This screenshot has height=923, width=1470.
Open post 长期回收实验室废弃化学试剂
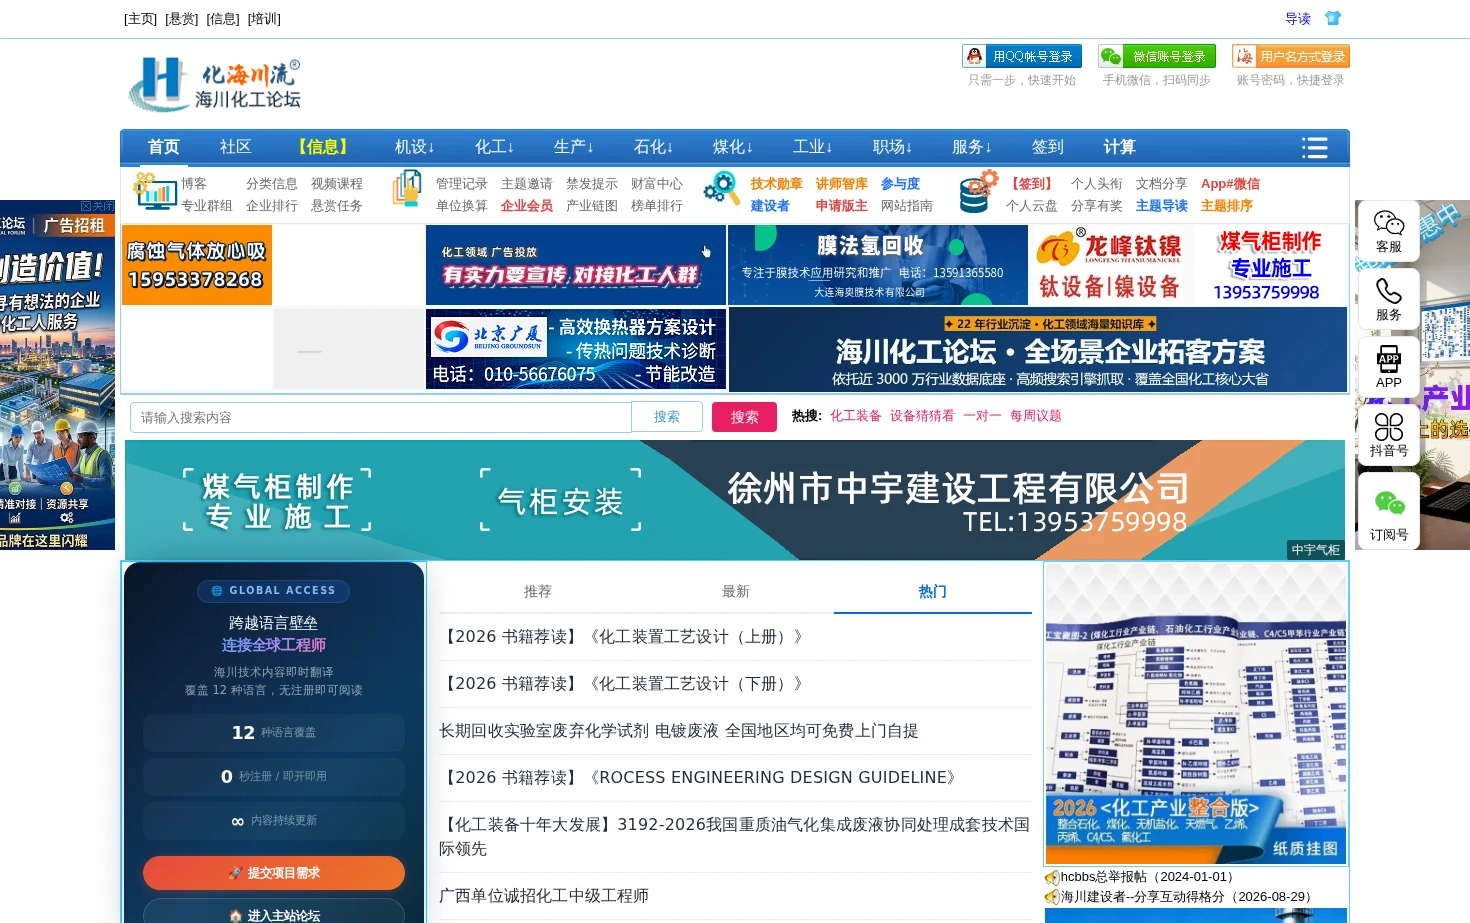coord(679,731)
